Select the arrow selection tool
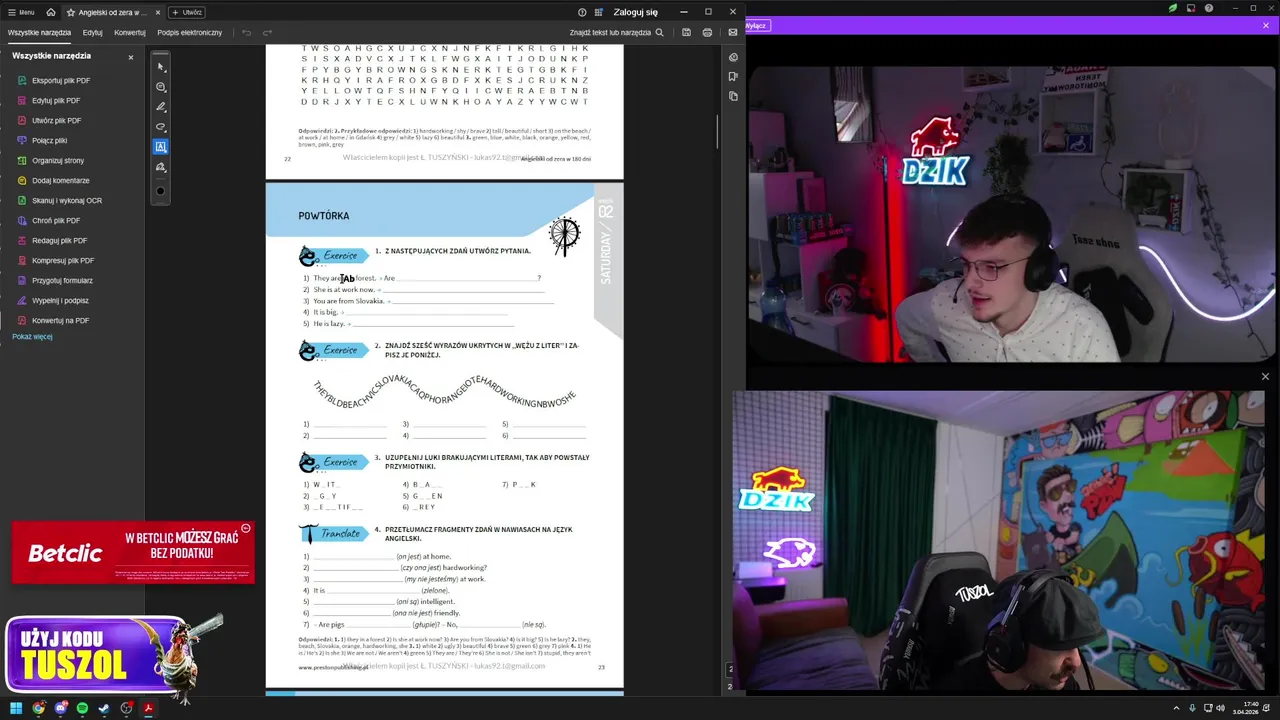 pos(161,67)
